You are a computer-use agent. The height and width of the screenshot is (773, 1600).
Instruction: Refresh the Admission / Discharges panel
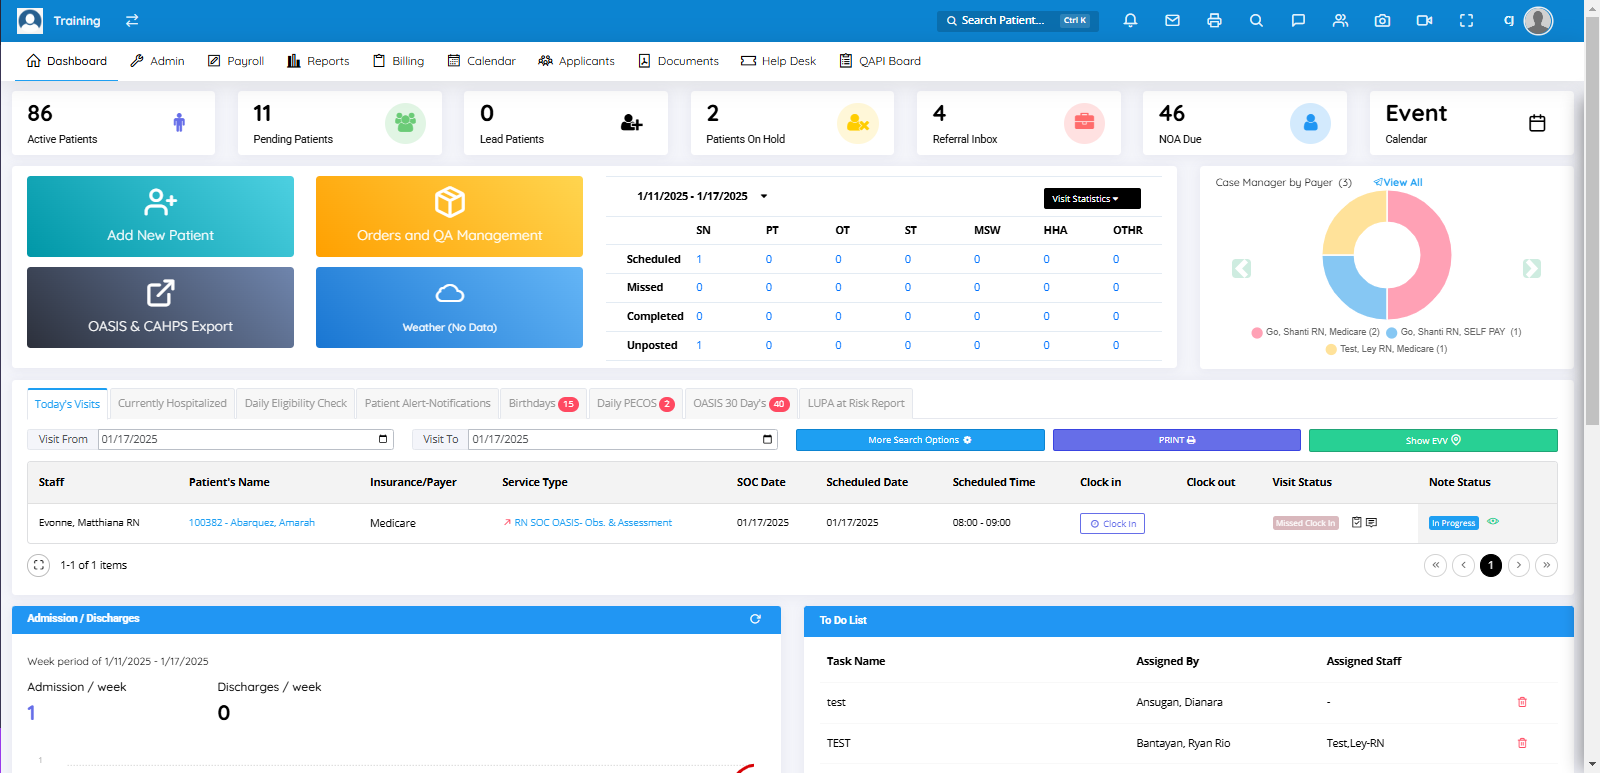[755, 619]
